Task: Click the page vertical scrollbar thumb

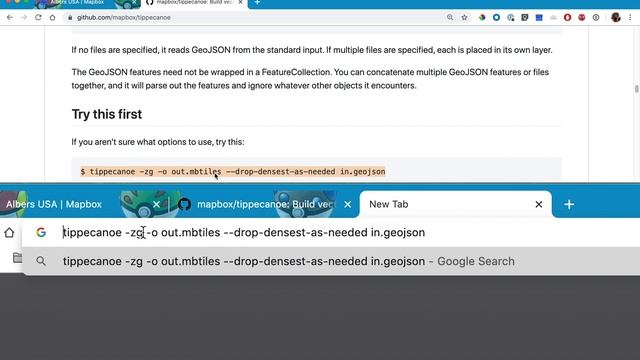Action: coord(636,89)
